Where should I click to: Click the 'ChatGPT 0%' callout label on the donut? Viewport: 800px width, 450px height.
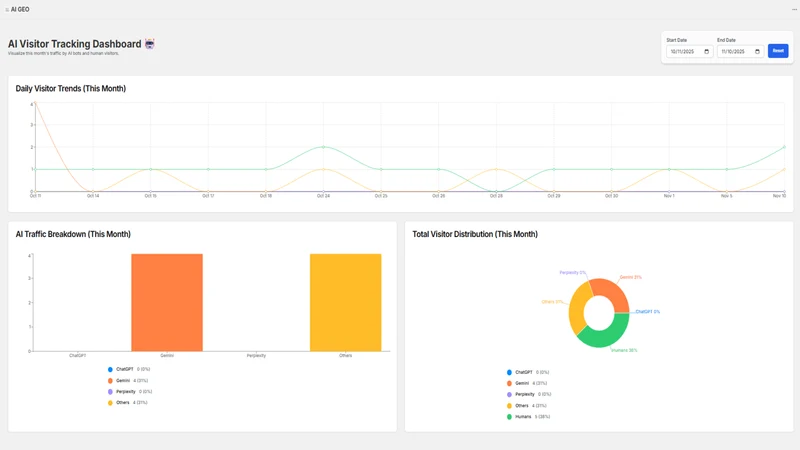(x=647, y=312)
